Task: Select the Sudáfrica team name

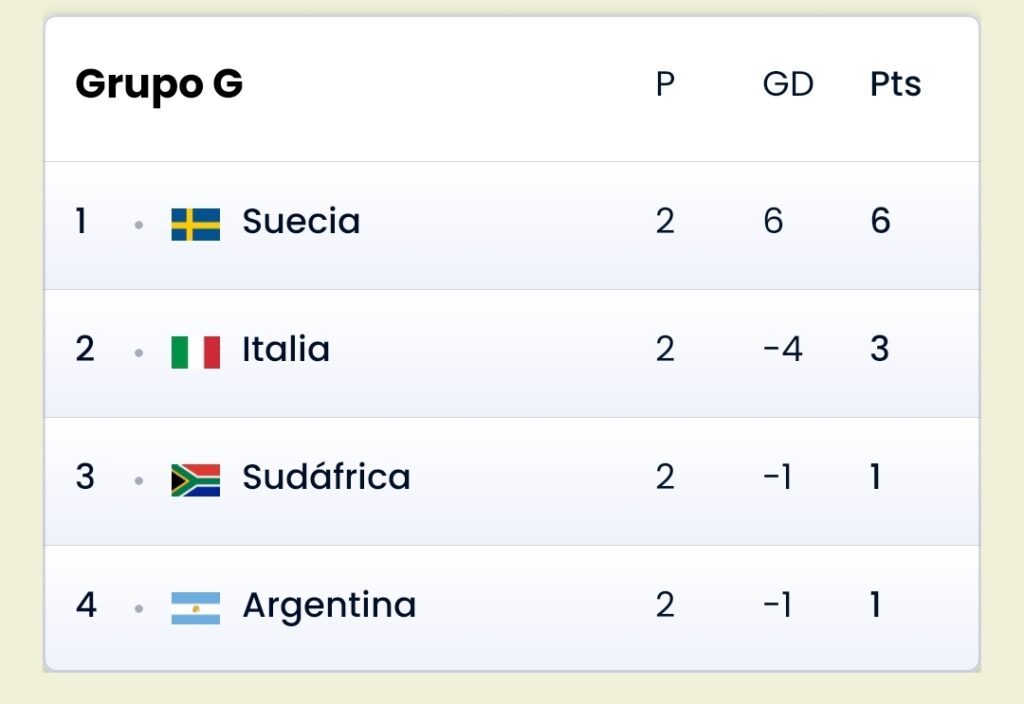Action: 326,476
